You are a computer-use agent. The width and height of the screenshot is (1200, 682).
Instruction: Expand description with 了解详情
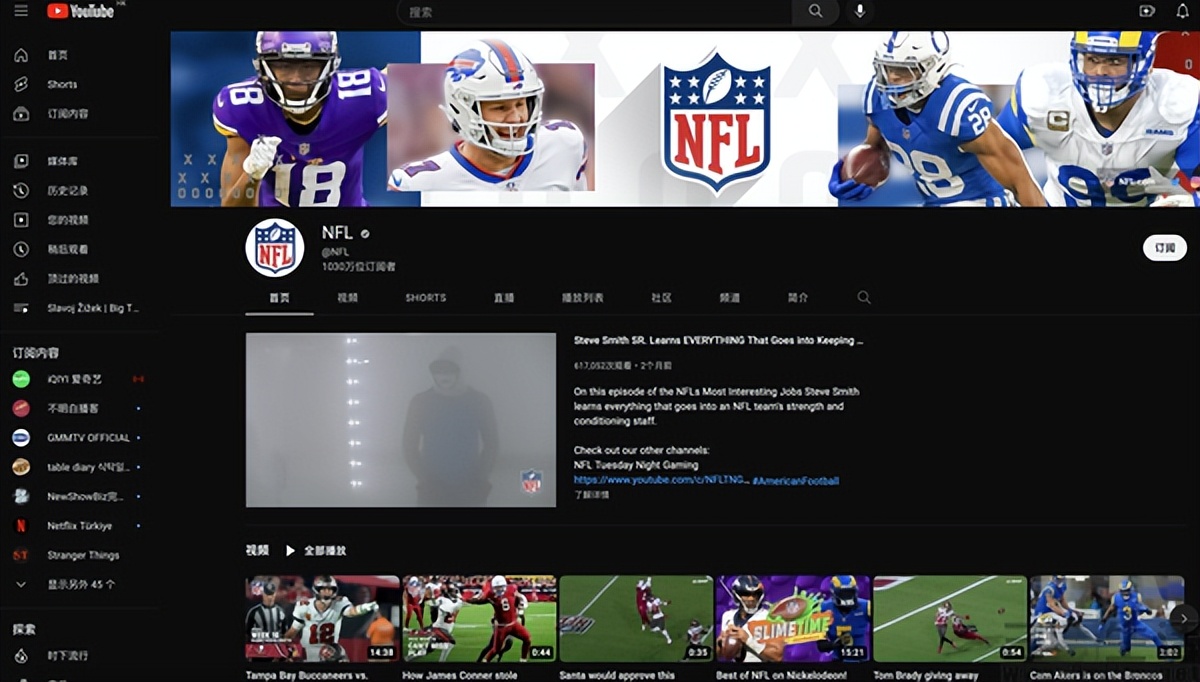(x=591, y=495)
